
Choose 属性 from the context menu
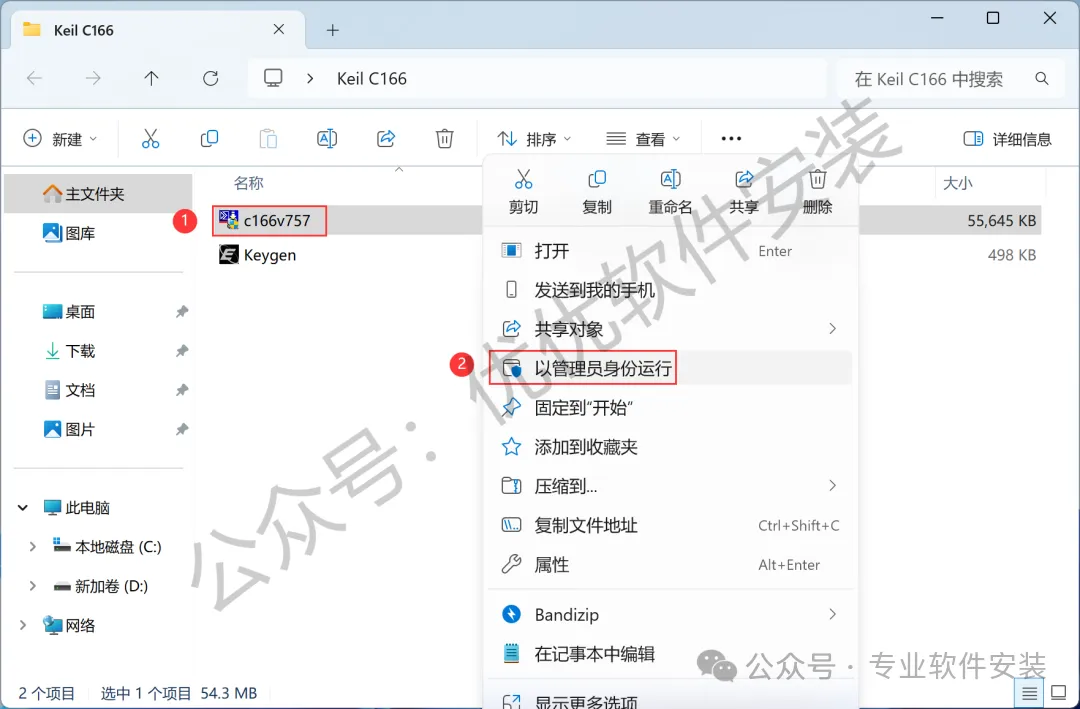pos(670,564)
